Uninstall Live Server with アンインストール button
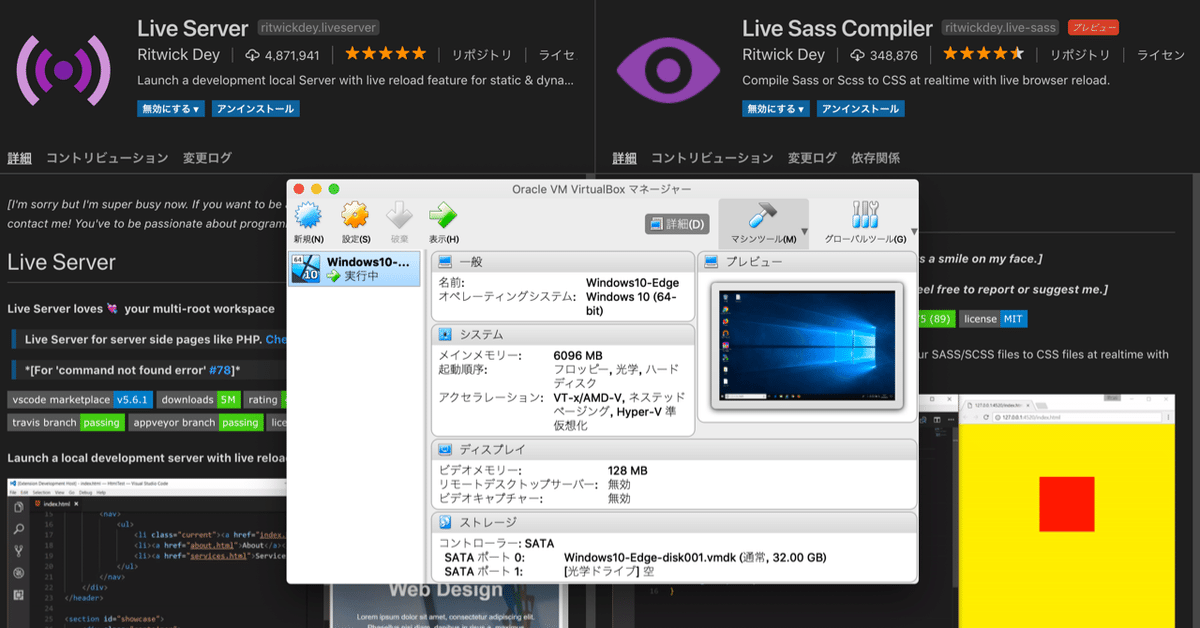This screenshot has height=628, width=1200. 255,109
